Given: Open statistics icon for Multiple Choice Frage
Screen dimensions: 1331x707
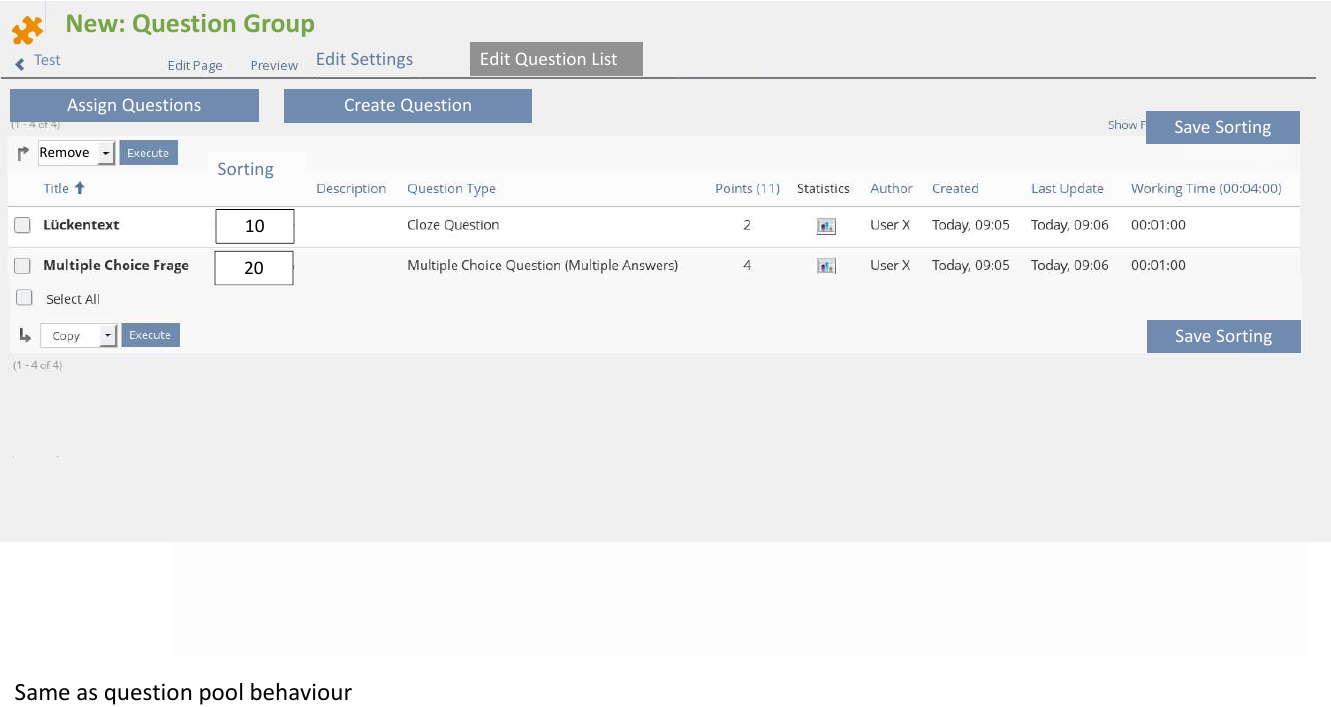Looking at the screenshot, I should (x=825, y=266).
